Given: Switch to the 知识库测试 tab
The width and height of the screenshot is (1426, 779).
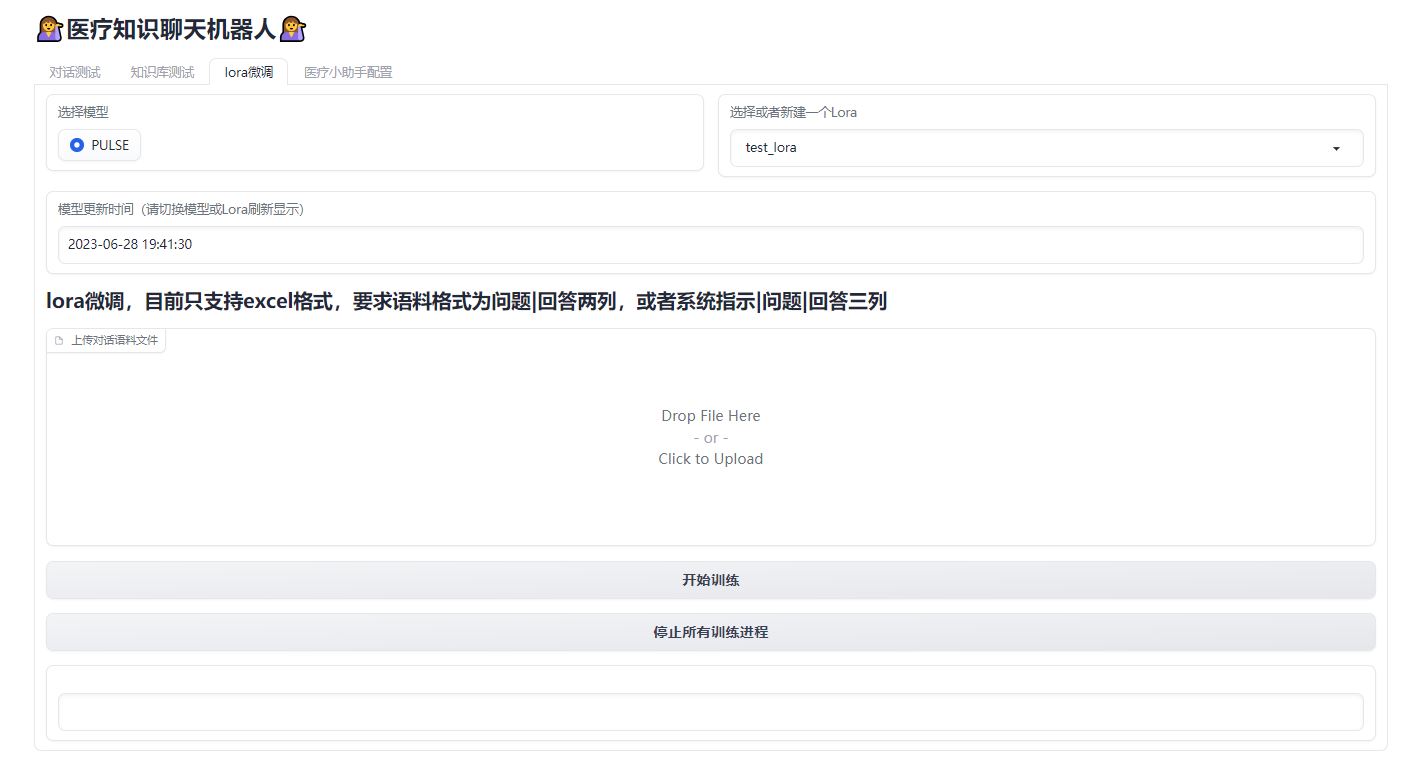Looking at the screenshot, I should tap(162, 72).
